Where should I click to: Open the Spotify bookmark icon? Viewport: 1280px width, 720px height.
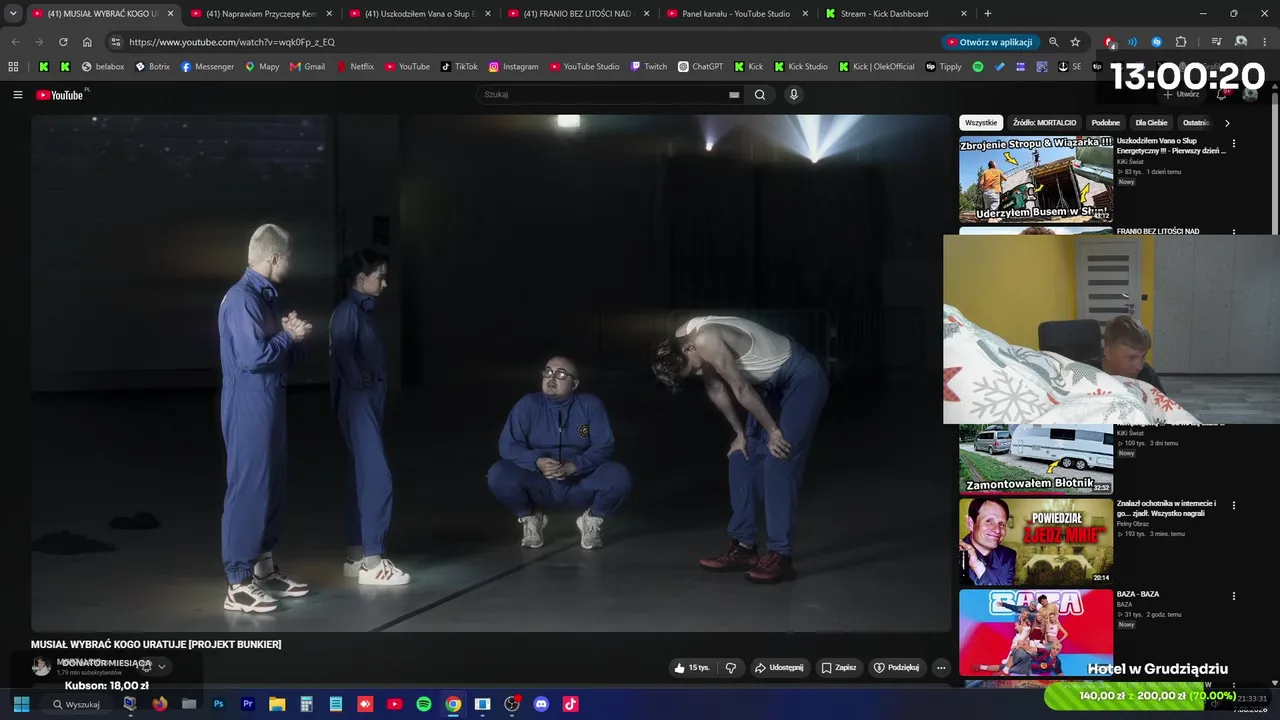[978, 67]
